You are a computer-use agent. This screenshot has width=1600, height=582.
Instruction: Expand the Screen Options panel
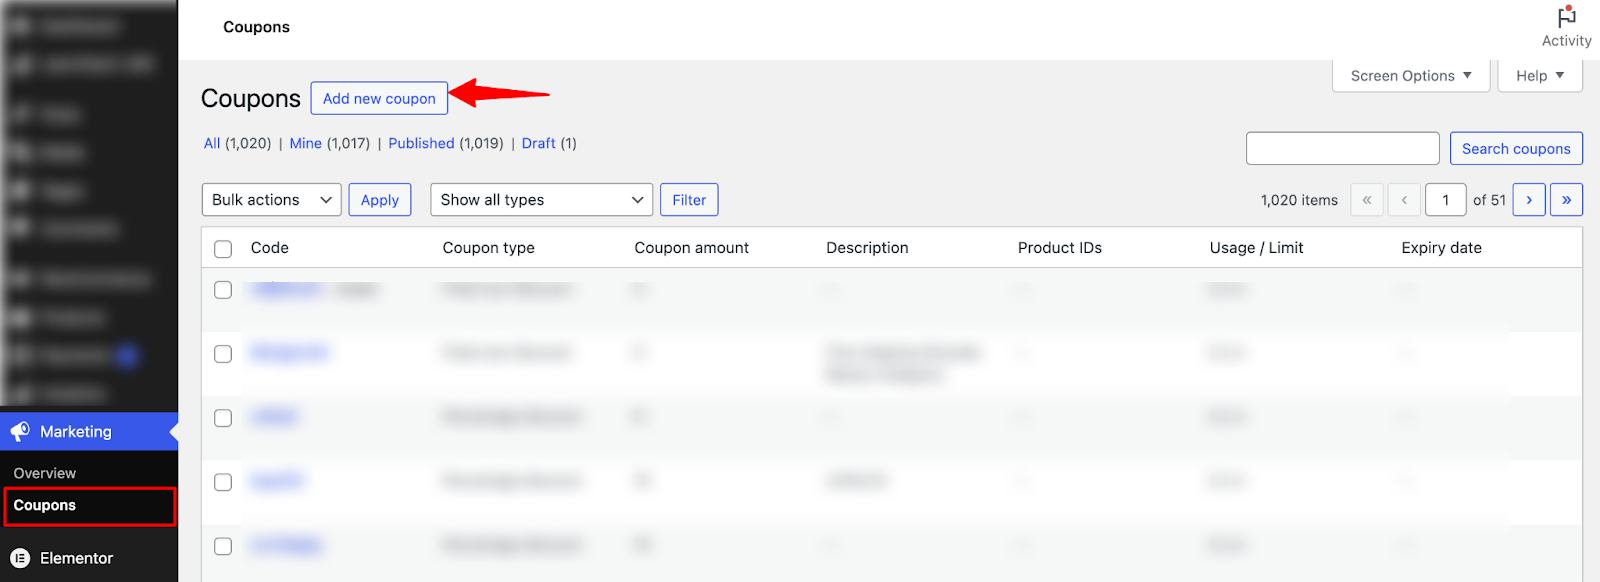[1410, 76]
